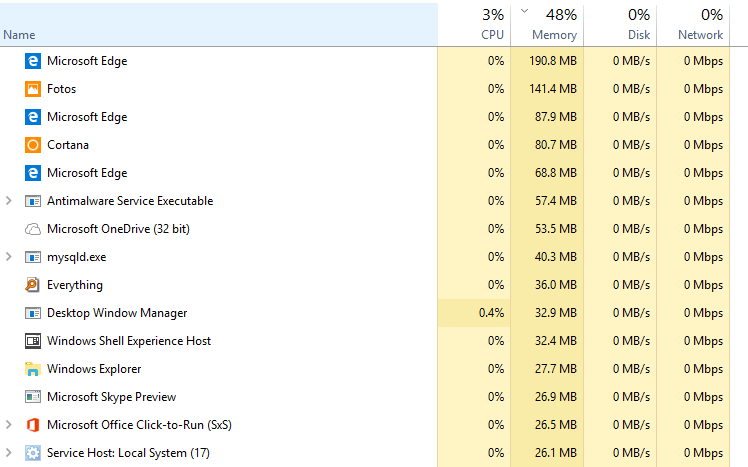Click the mysqld.exe process icon
Image resolution: width=748 pixels, height=467 pixels.
click(x=32, y=258)
